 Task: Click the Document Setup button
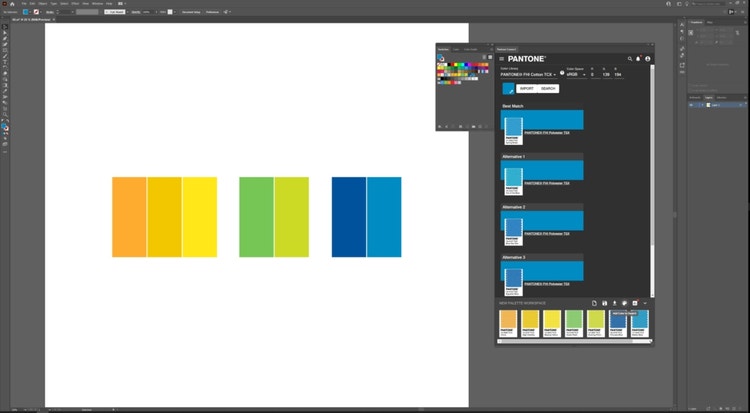click(191, 12)
